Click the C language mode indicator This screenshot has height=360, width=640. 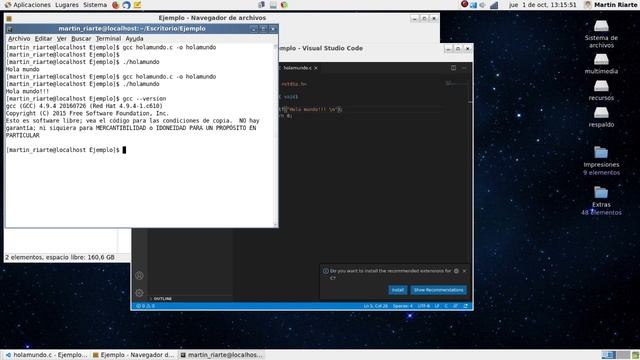point(446,306)
